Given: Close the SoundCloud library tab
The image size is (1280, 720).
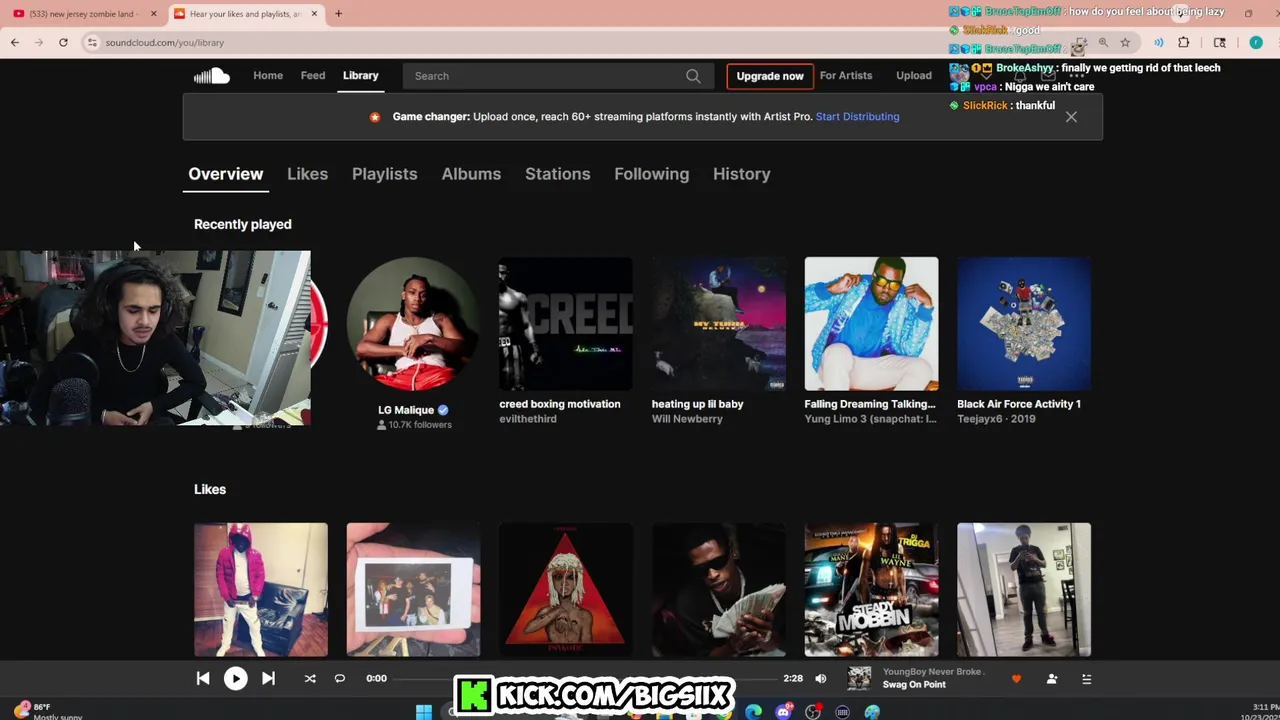Looking at the screenshot, I should click(x=314, y=14).
